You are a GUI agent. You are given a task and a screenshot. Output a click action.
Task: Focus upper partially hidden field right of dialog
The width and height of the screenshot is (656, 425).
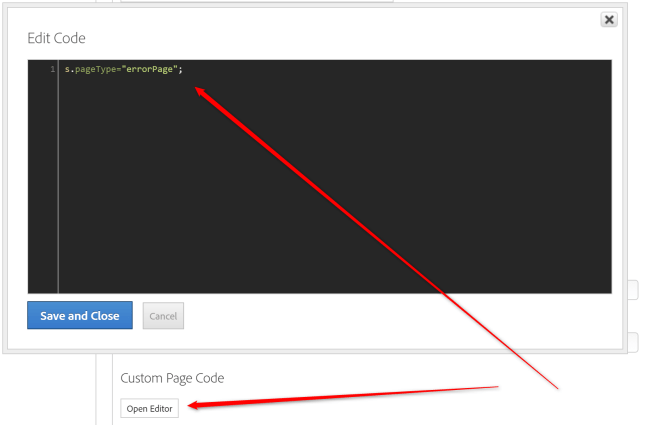[633, 290]
